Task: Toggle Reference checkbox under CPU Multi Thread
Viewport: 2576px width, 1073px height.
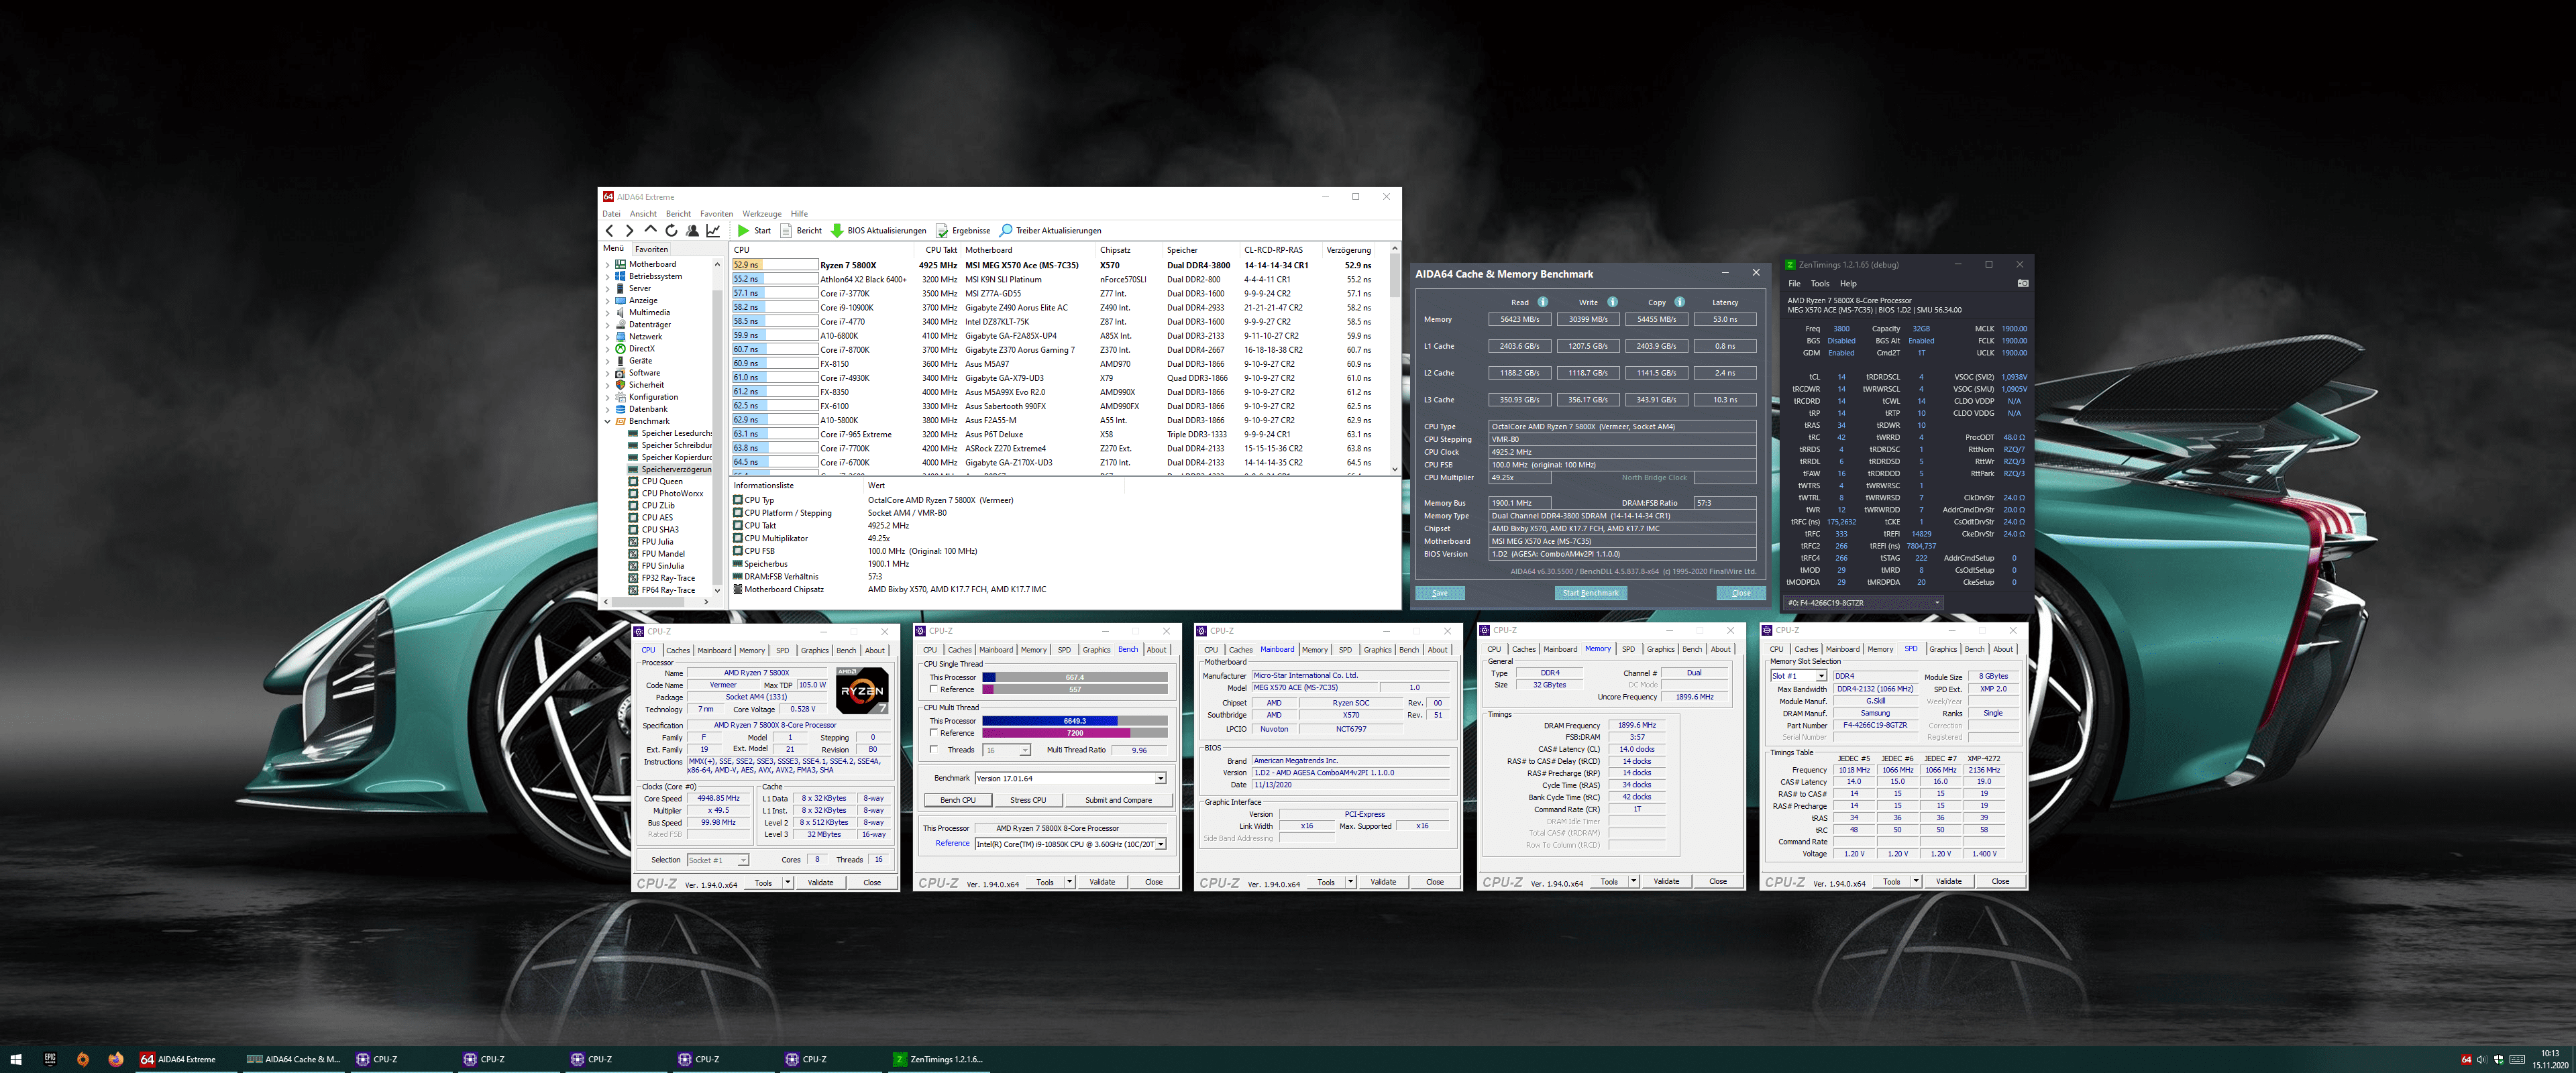Action: (933, 733)
